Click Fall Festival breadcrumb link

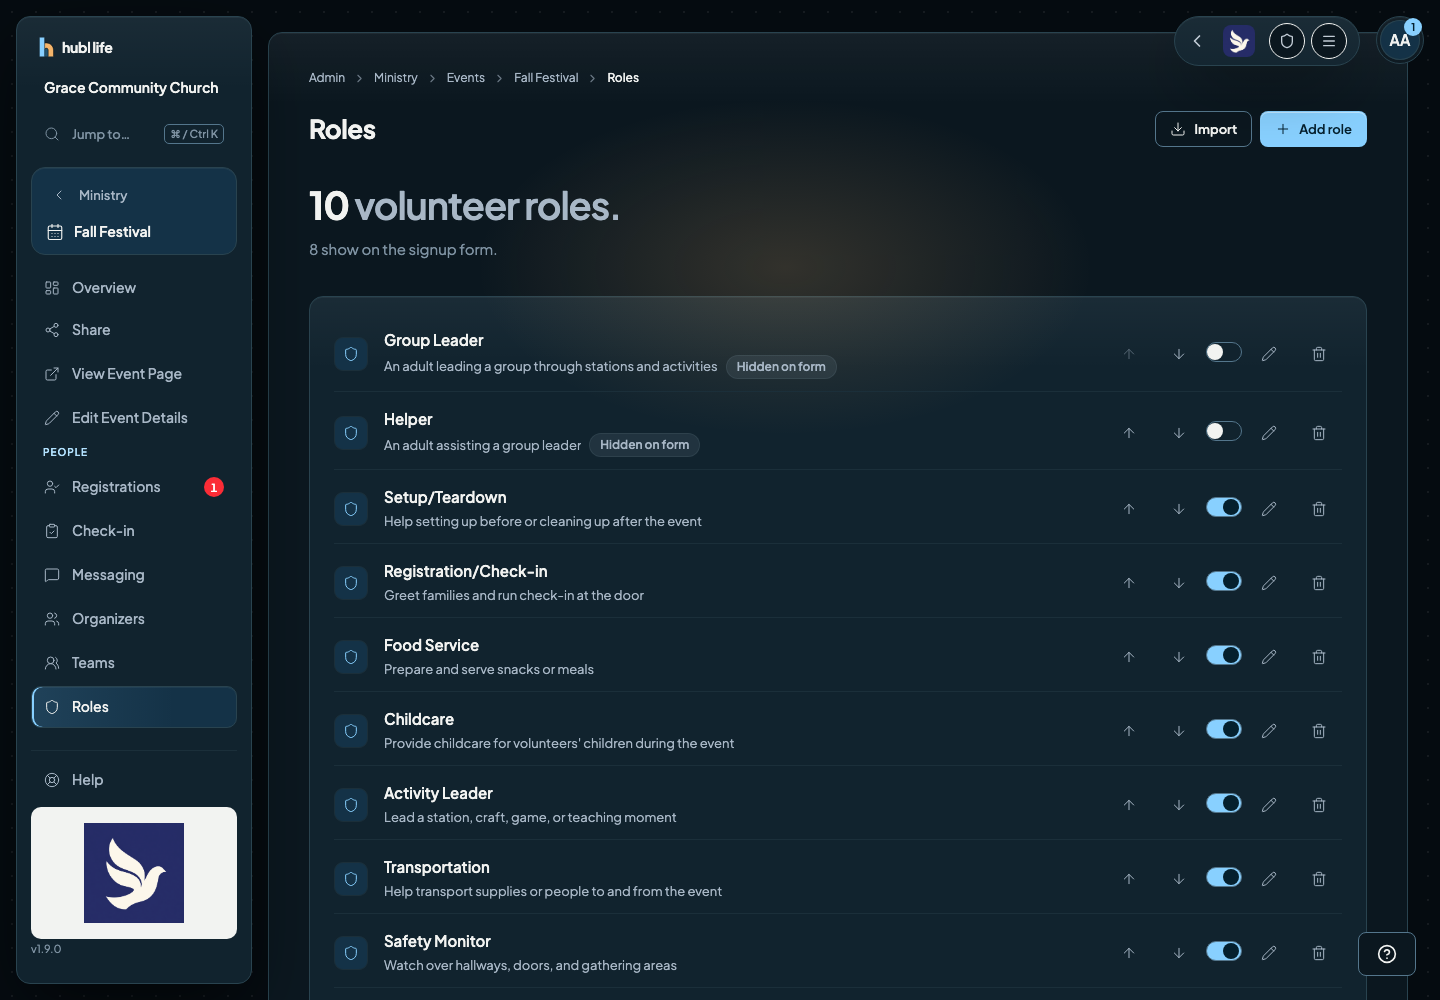click(546, 78)
